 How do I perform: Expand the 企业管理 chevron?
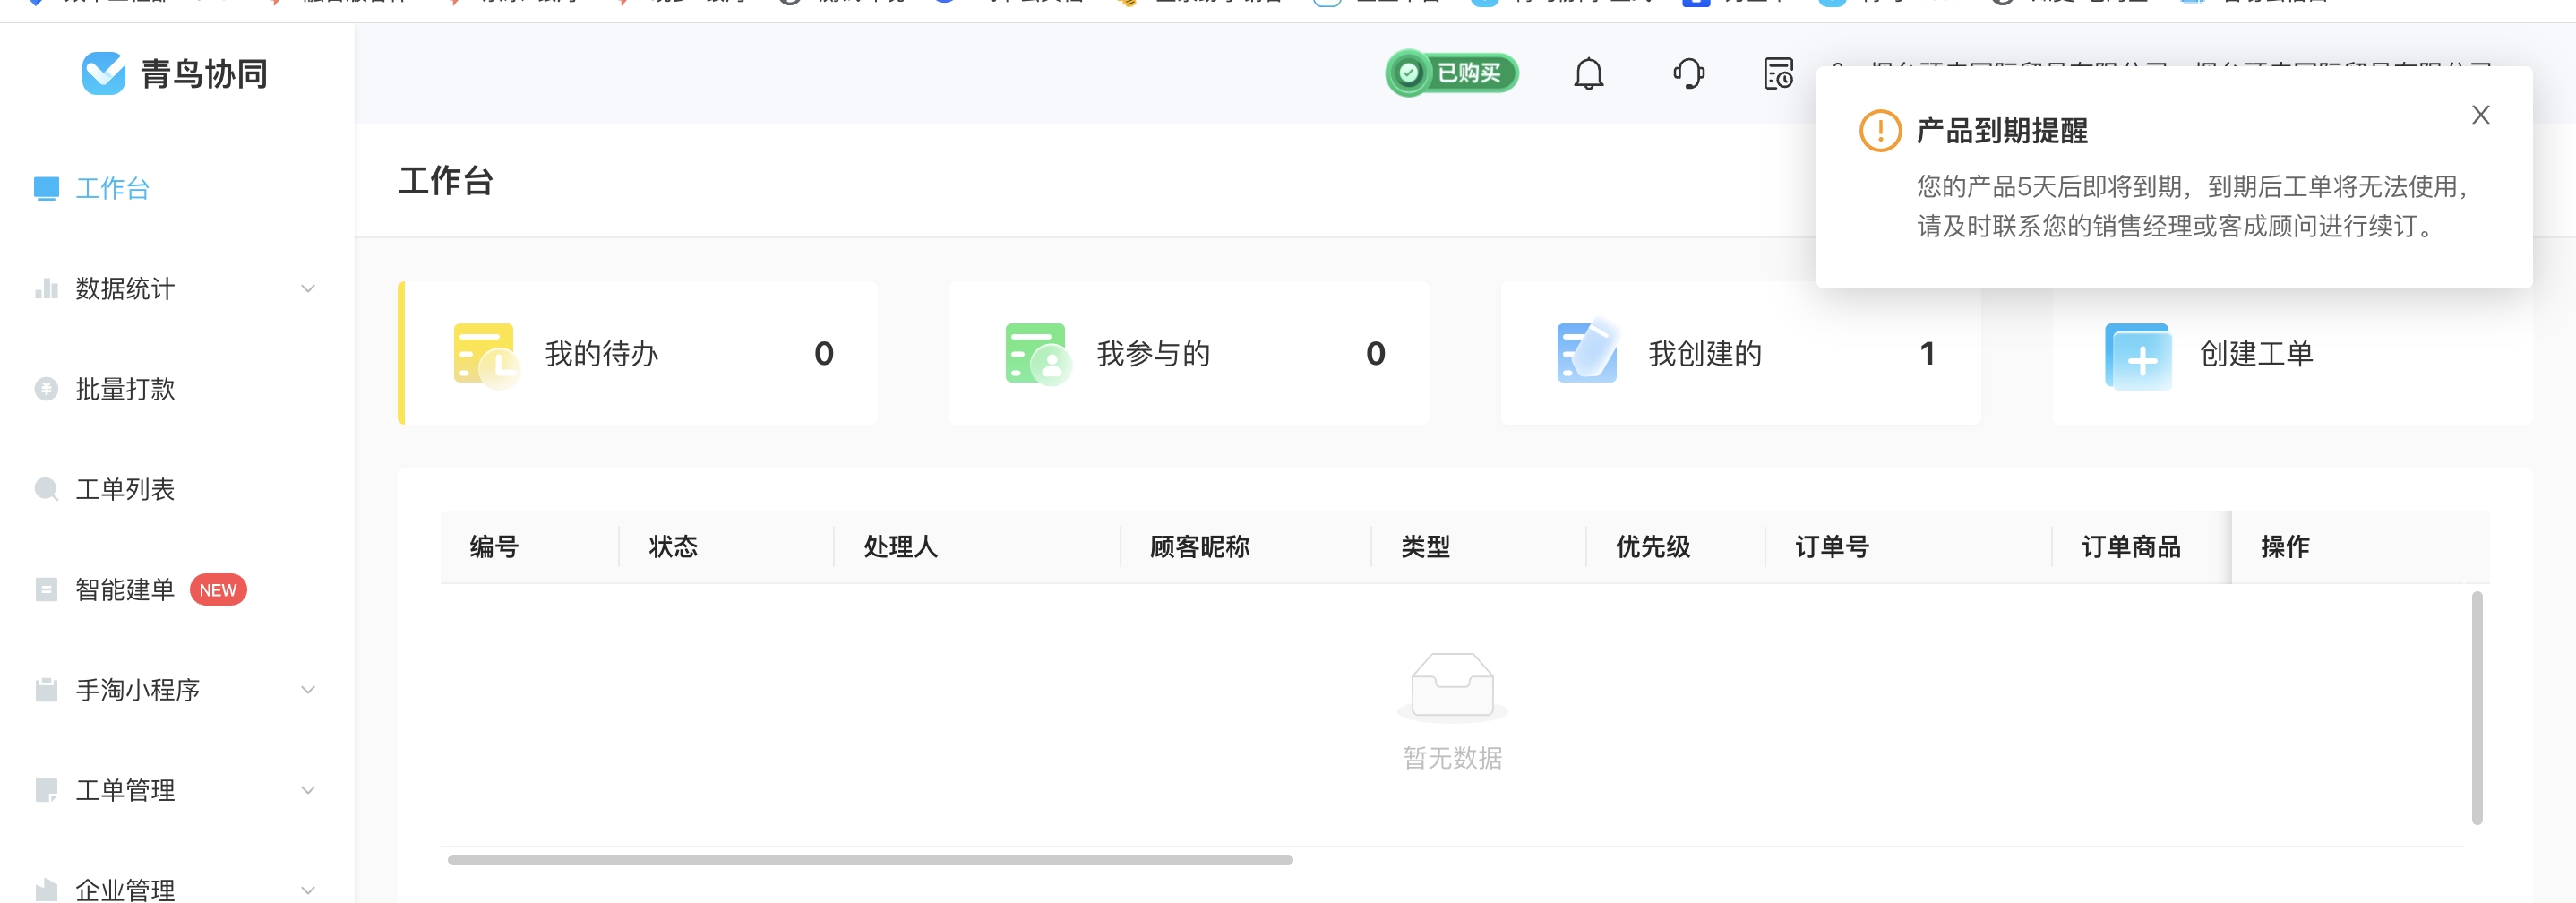coord(308,890)
